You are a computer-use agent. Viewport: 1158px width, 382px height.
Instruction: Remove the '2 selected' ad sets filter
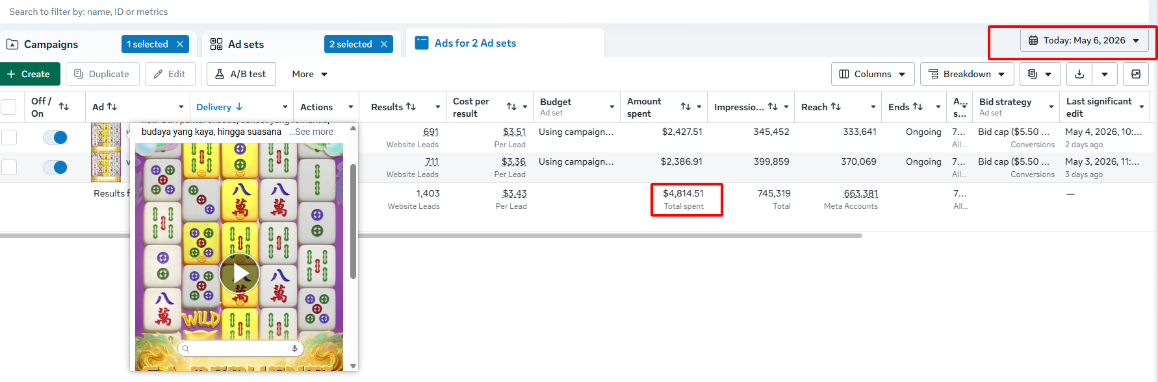coord(384,44)
